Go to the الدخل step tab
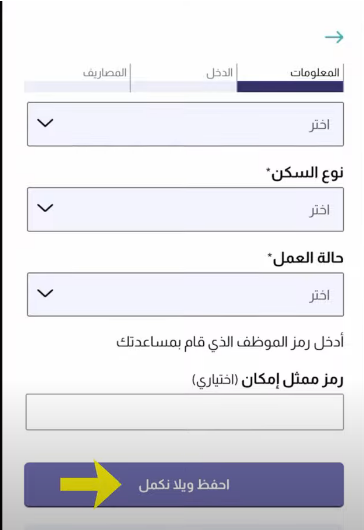Screen dimensions: 364x530 coord(220,73)
